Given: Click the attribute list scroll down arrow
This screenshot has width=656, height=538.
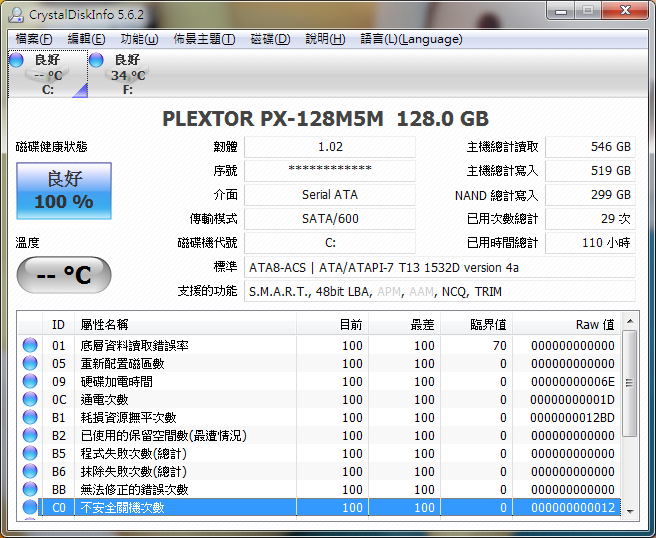Looking at the screenshot, I should (630, 511).
